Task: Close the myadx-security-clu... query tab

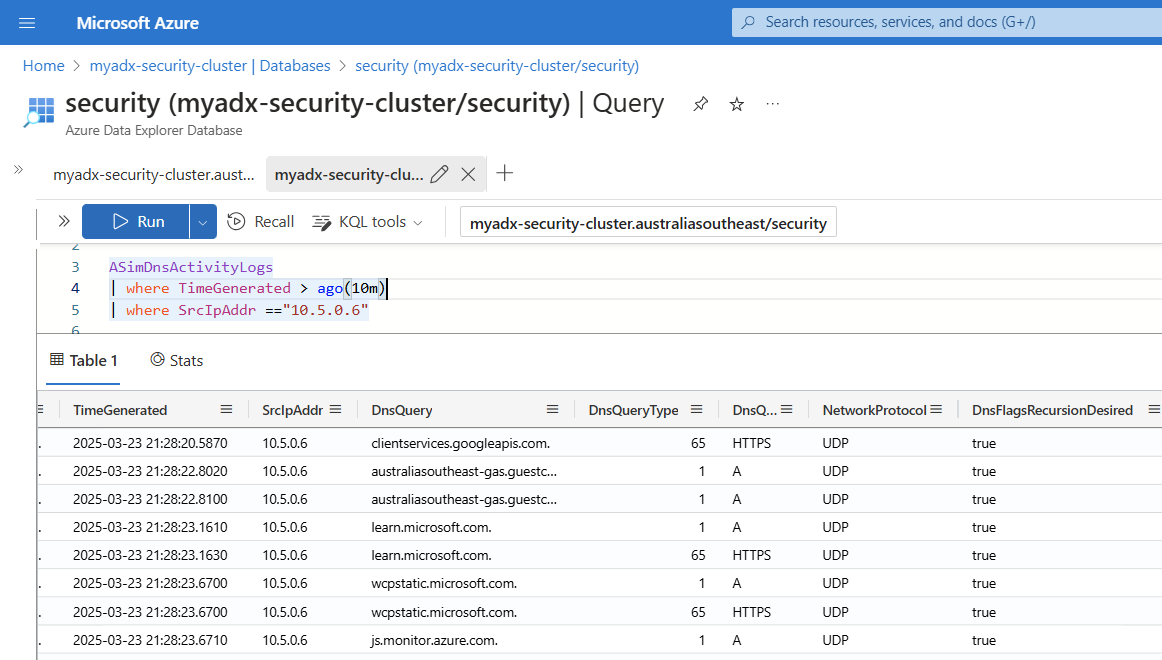Action: 468,174
